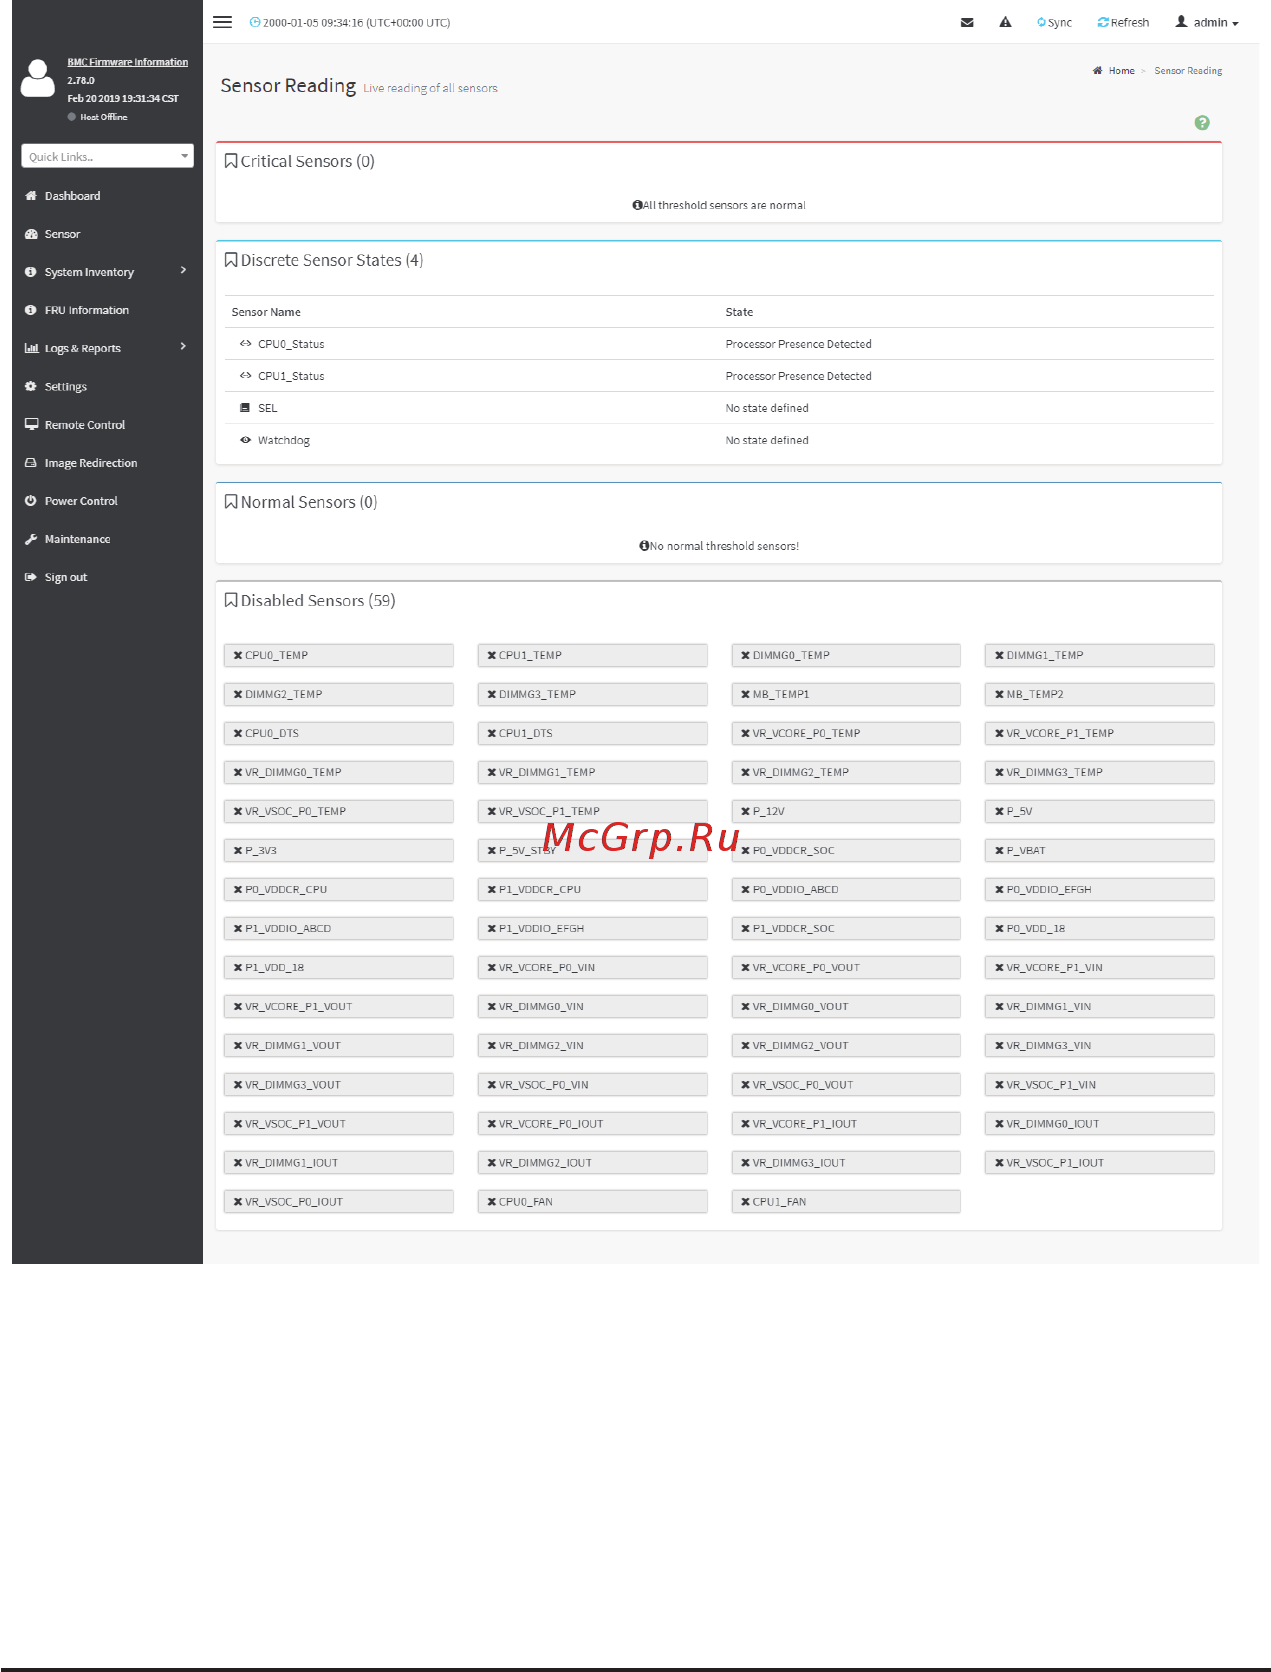
Task: Open the green help question icon
Action: [1202, 123]
